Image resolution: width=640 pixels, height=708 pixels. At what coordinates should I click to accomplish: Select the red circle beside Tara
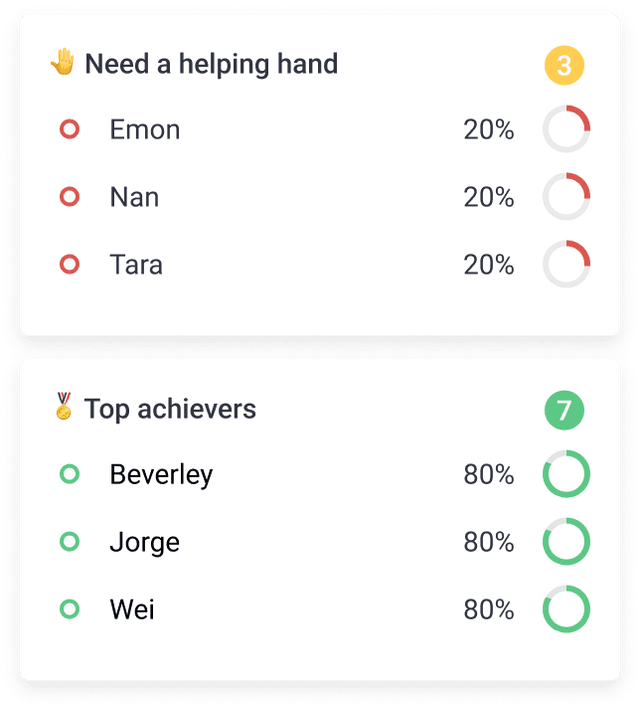69,264
